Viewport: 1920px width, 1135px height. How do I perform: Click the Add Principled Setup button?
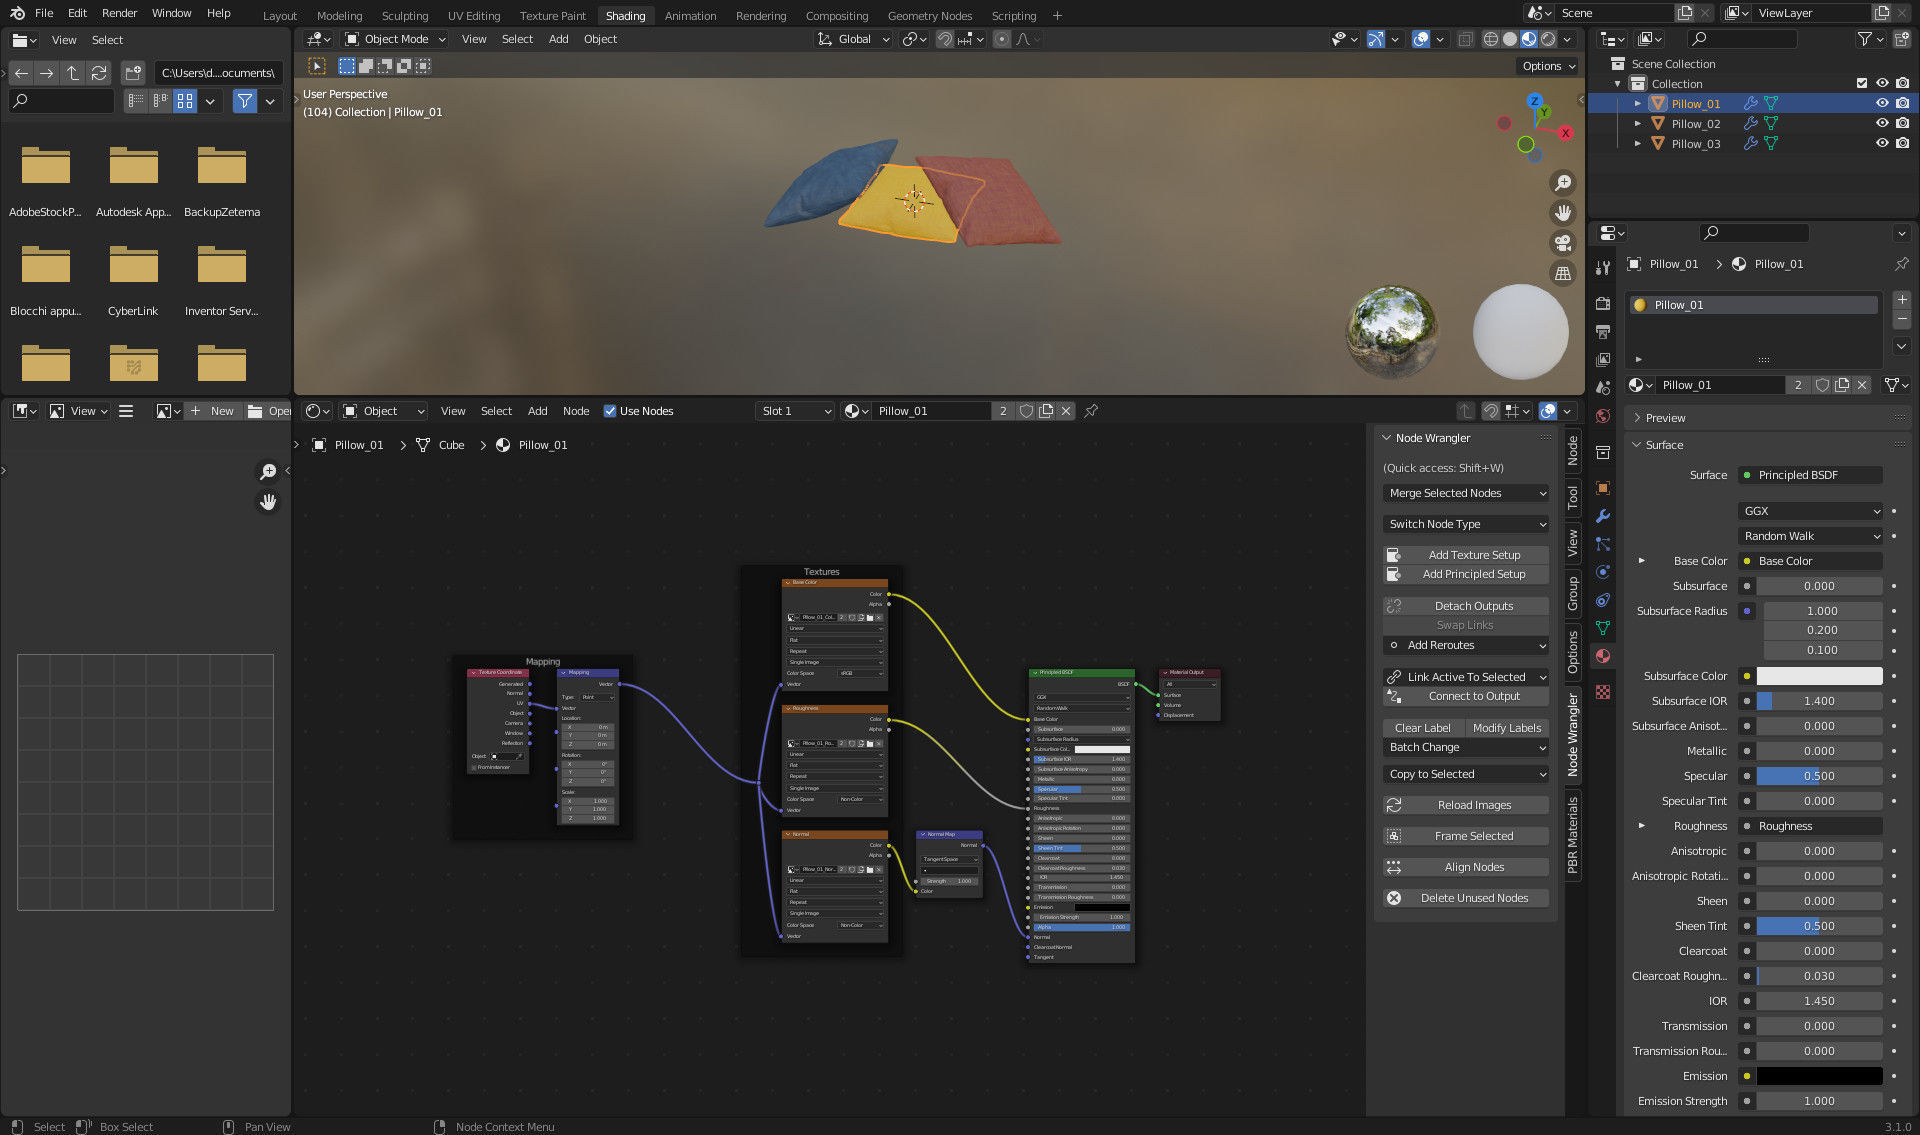coord(1473,574)
